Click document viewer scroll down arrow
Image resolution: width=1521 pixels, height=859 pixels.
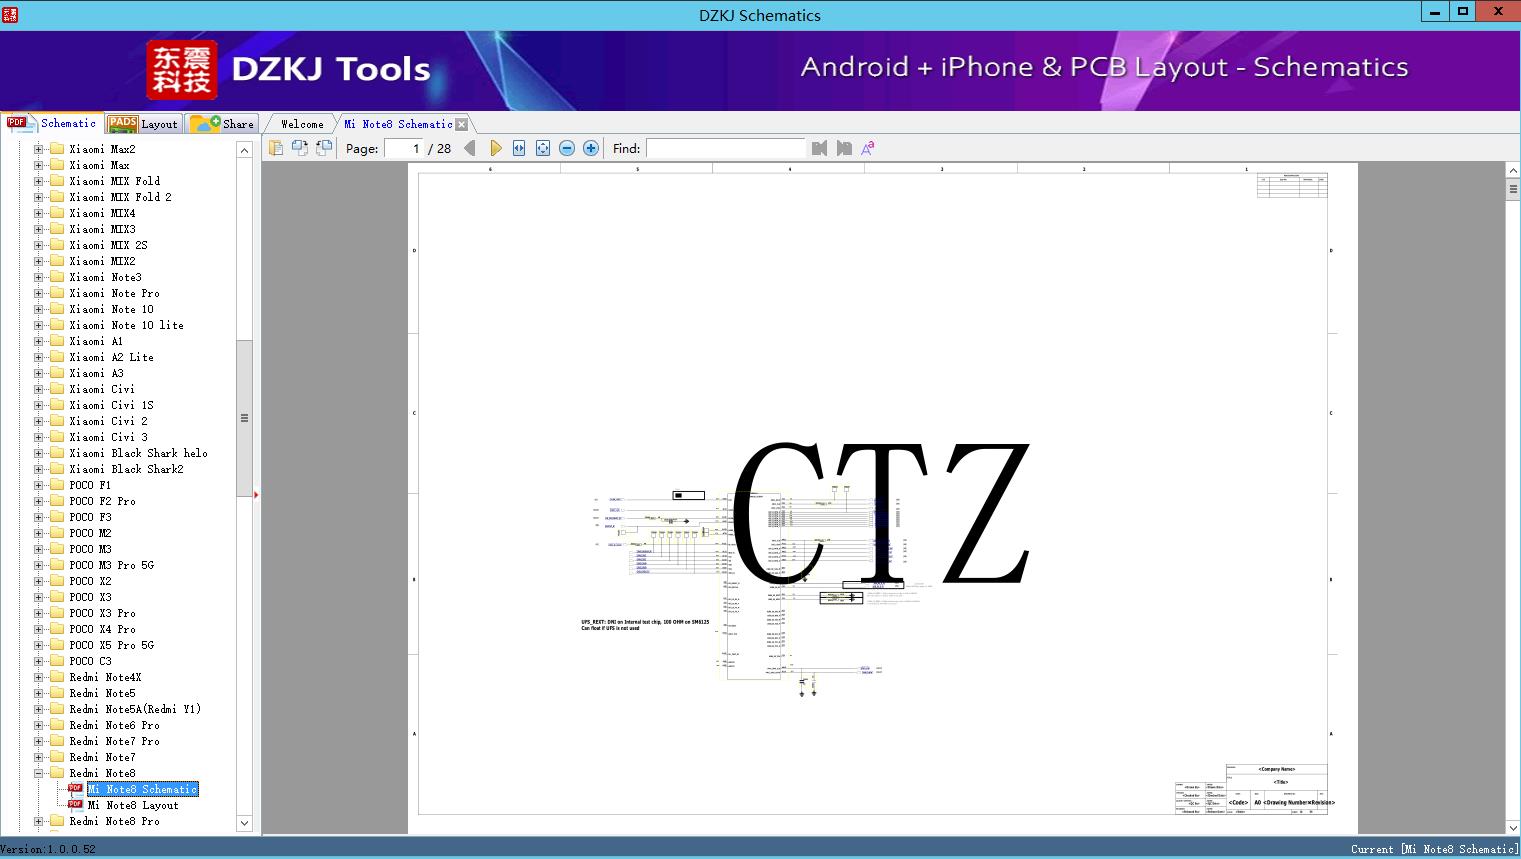(1513, 827)
